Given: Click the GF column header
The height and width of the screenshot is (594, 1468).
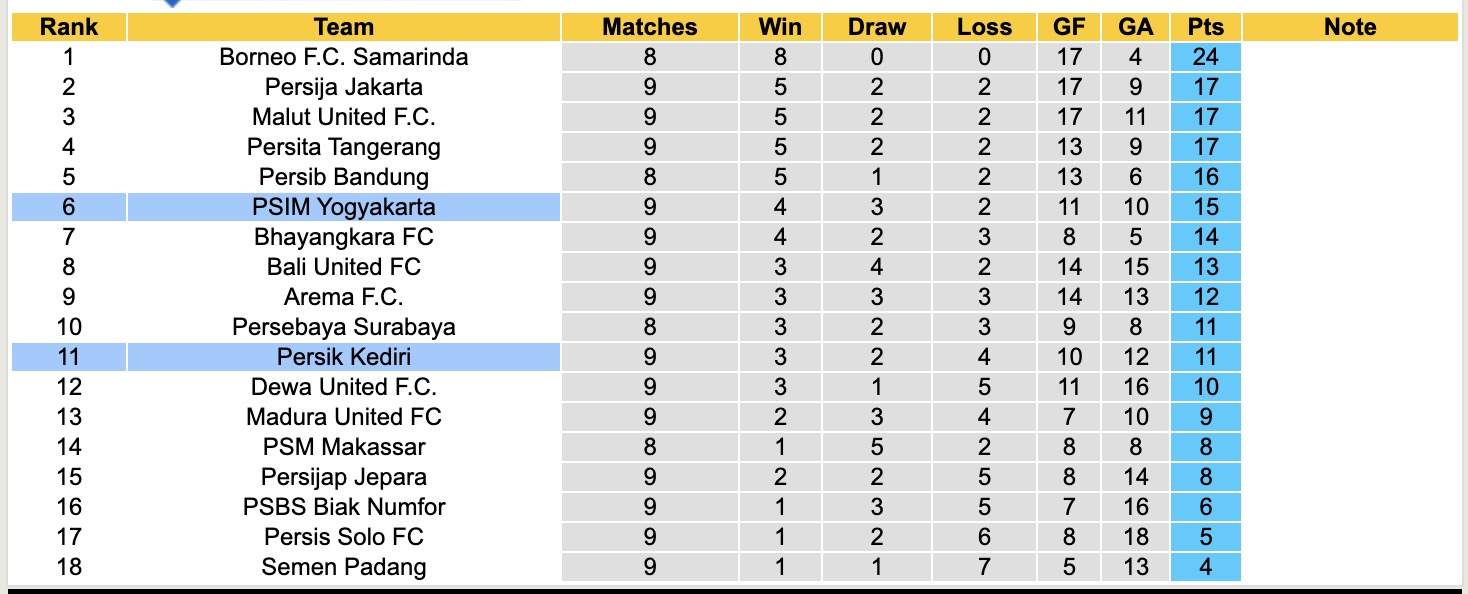Looking at the screenshot, I should pos(1069,27).
